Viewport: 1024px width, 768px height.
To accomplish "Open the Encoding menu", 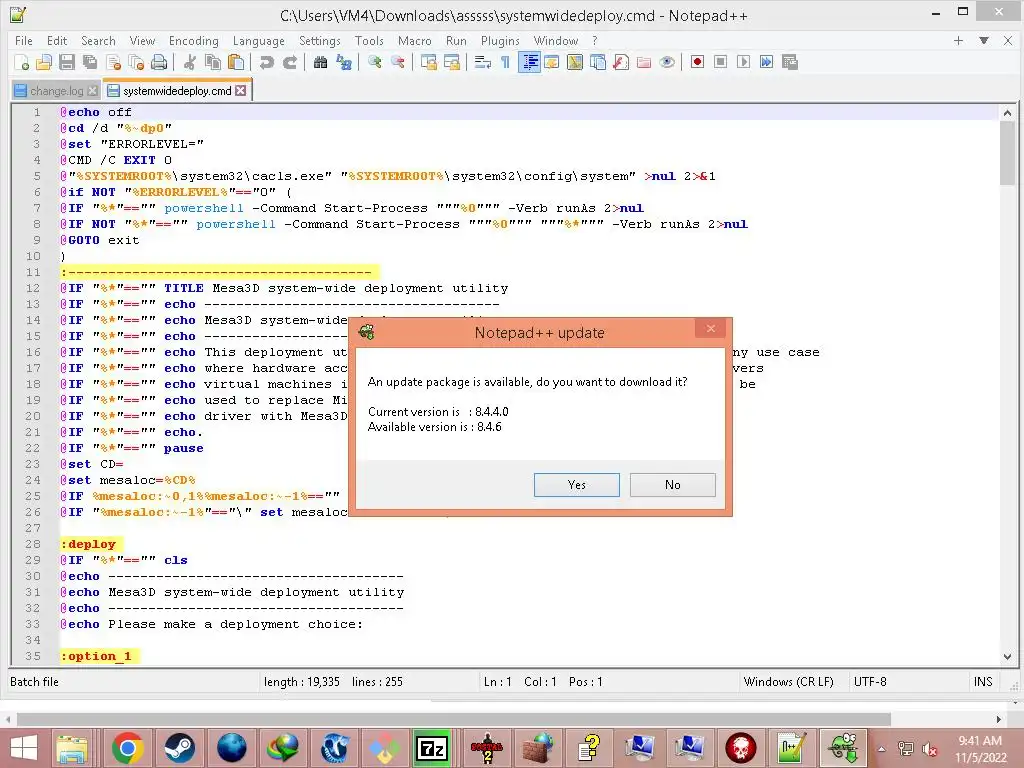I will [193, 40].
